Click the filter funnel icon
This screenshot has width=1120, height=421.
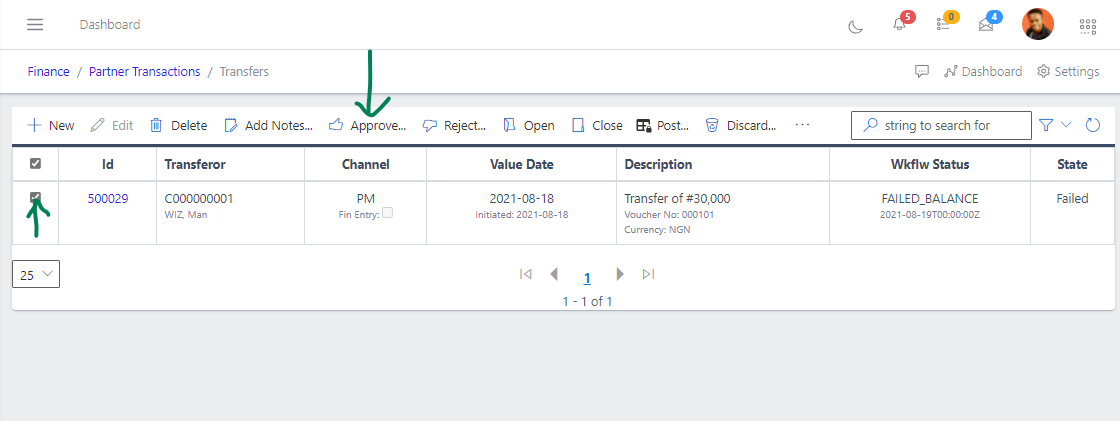(1046, 125)
